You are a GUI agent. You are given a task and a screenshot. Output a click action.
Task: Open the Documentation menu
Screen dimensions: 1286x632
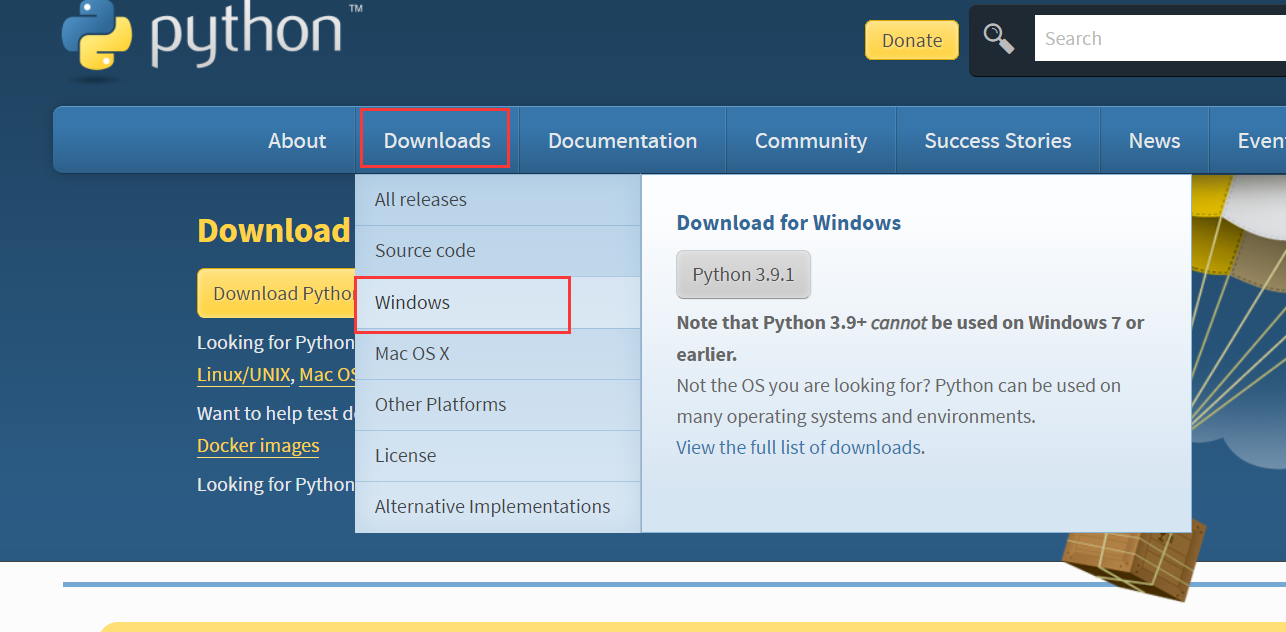[622, 141]
